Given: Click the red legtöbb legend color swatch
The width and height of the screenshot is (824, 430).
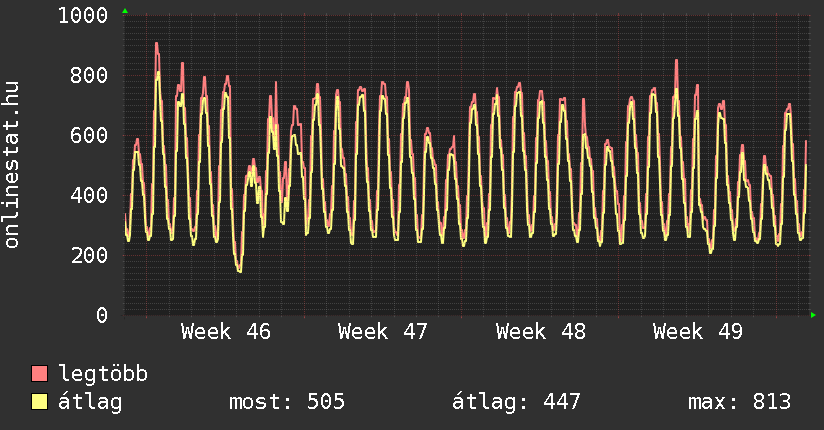Looking at the screenshot, I should click(x=40, y=374).
